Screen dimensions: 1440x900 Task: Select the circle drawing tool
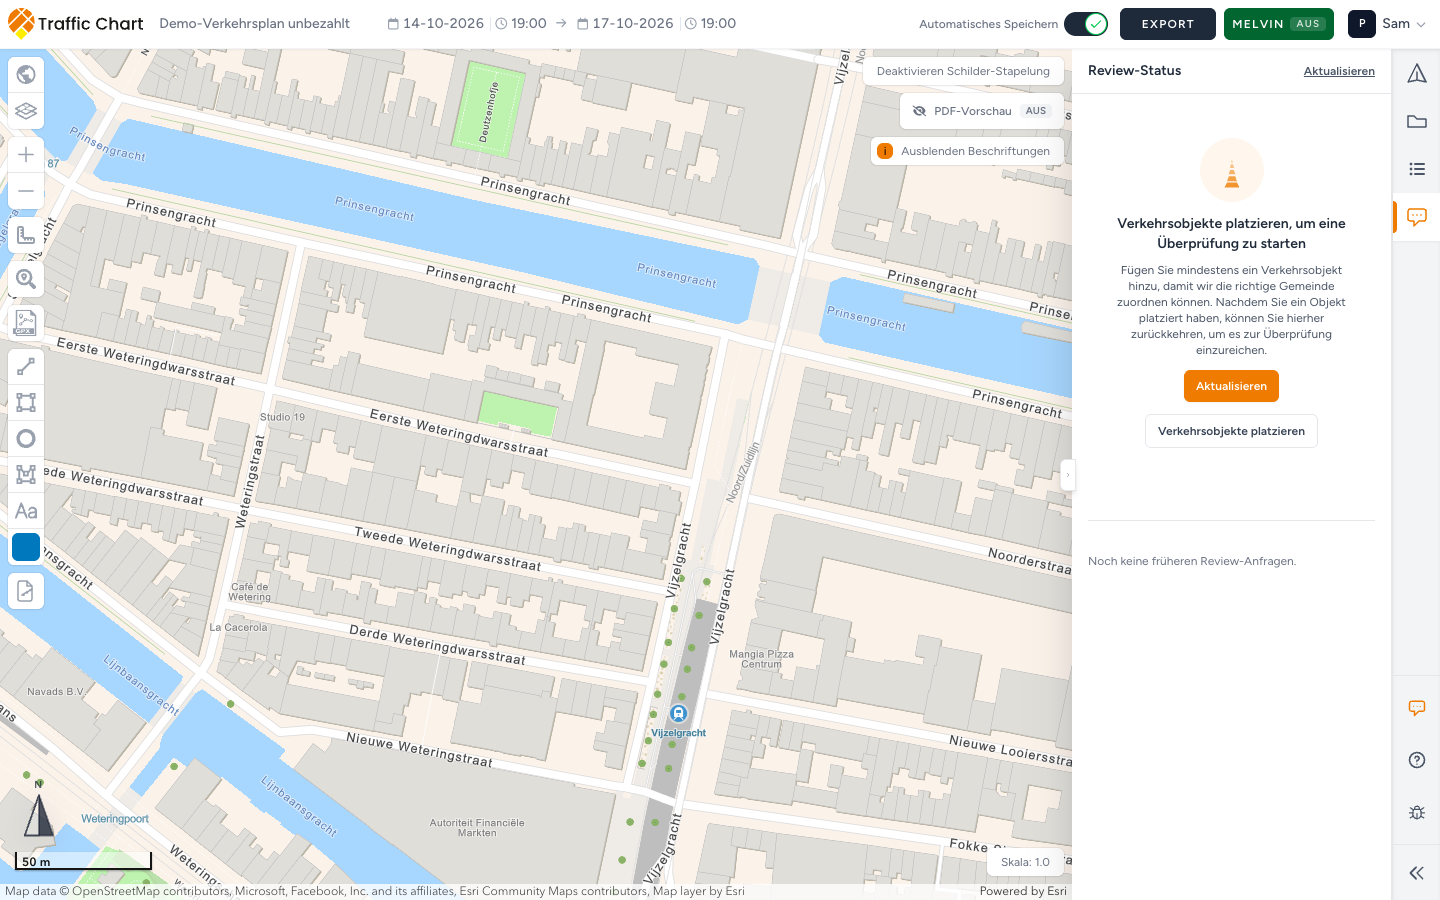coord(26,439)
